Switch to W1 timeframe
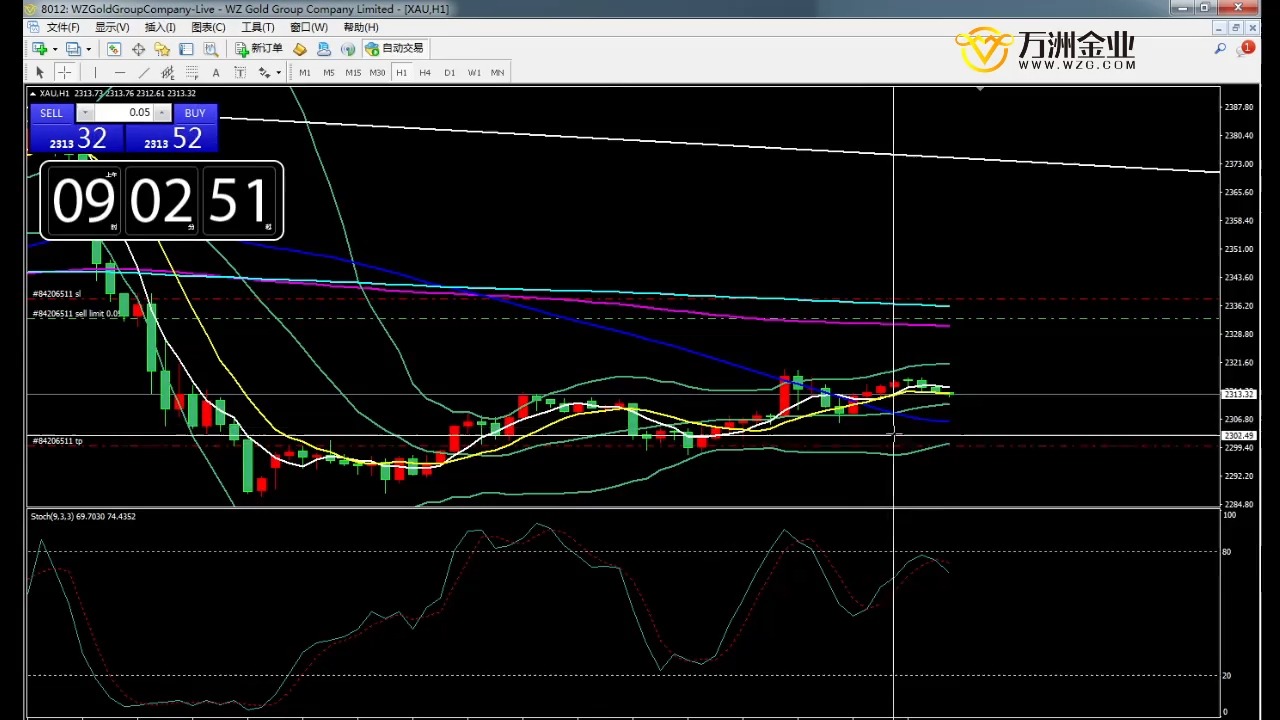The height and width of the screenshot is (720, 1280). tap(474, 72)
